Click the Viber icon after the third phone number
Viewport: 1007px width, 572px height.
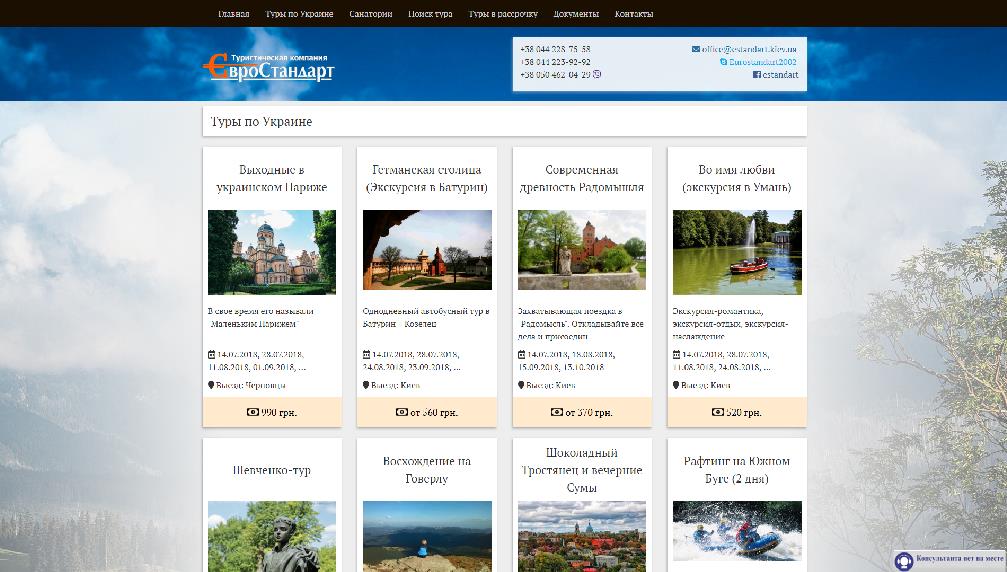coord(597,75)
